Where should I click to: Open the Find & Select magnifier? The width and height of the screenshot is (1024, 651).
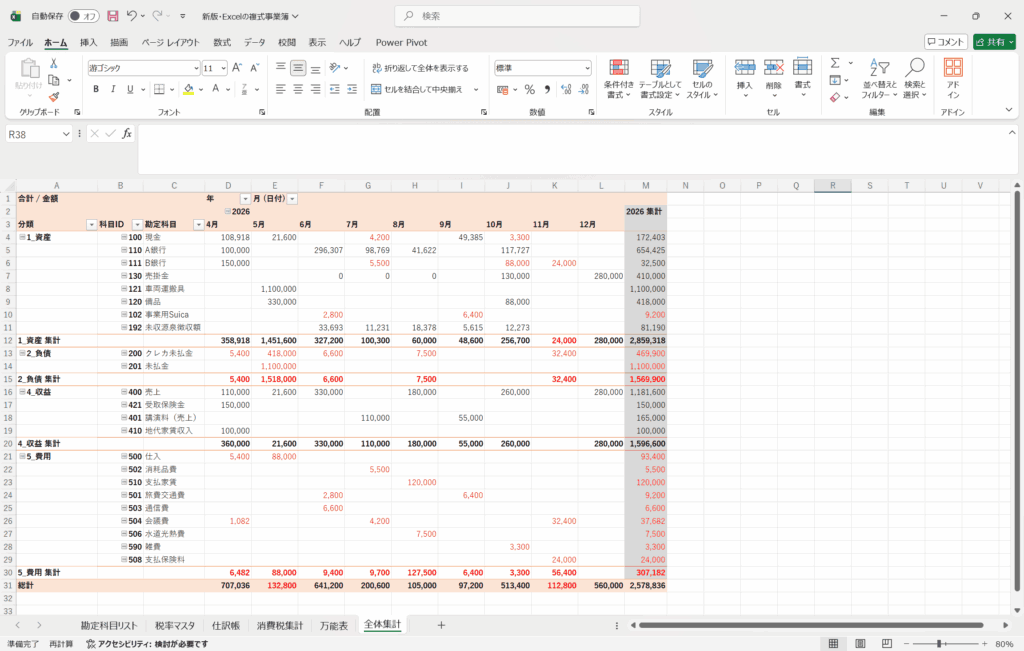(914, 77)
